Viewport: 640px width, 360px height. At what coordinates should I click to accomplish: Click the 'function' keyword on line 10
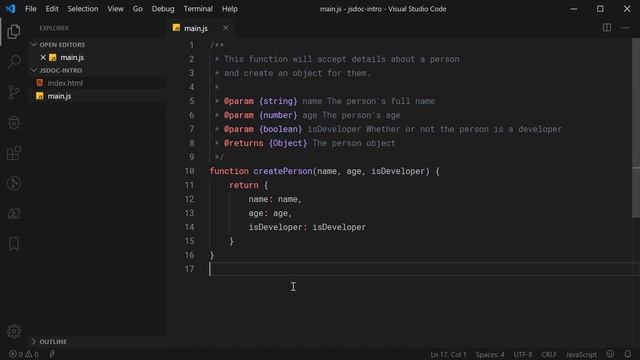tap(229, 171)
